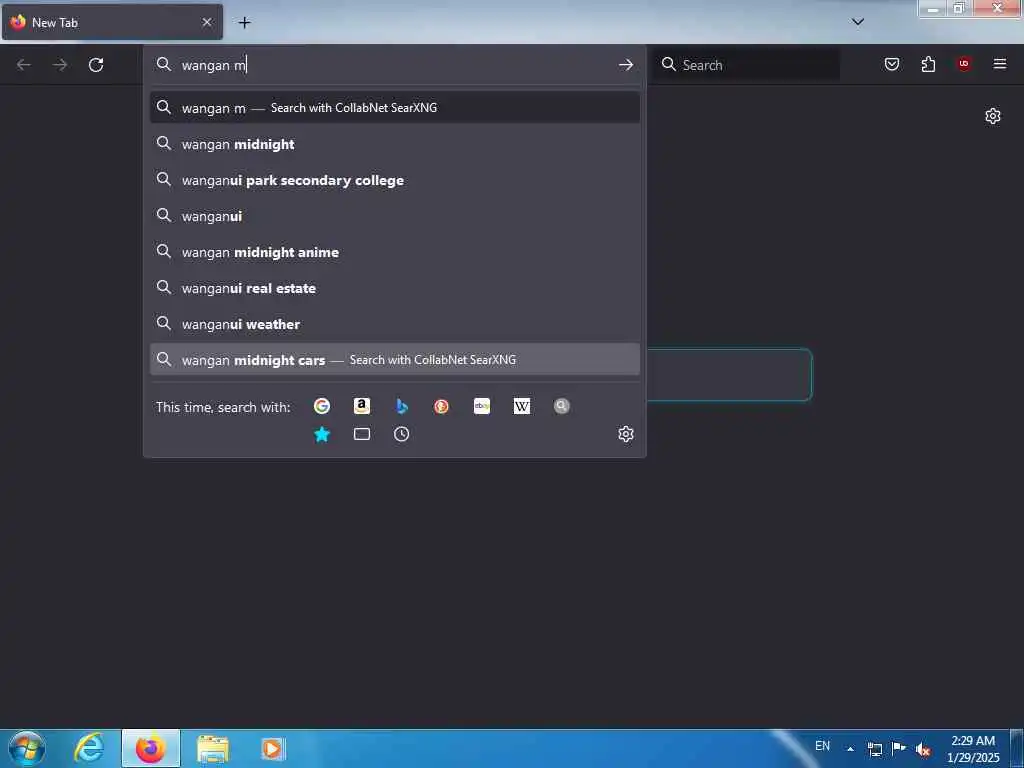Search once with Bing engine icon

pyautogui.click(x=402, y=406)
